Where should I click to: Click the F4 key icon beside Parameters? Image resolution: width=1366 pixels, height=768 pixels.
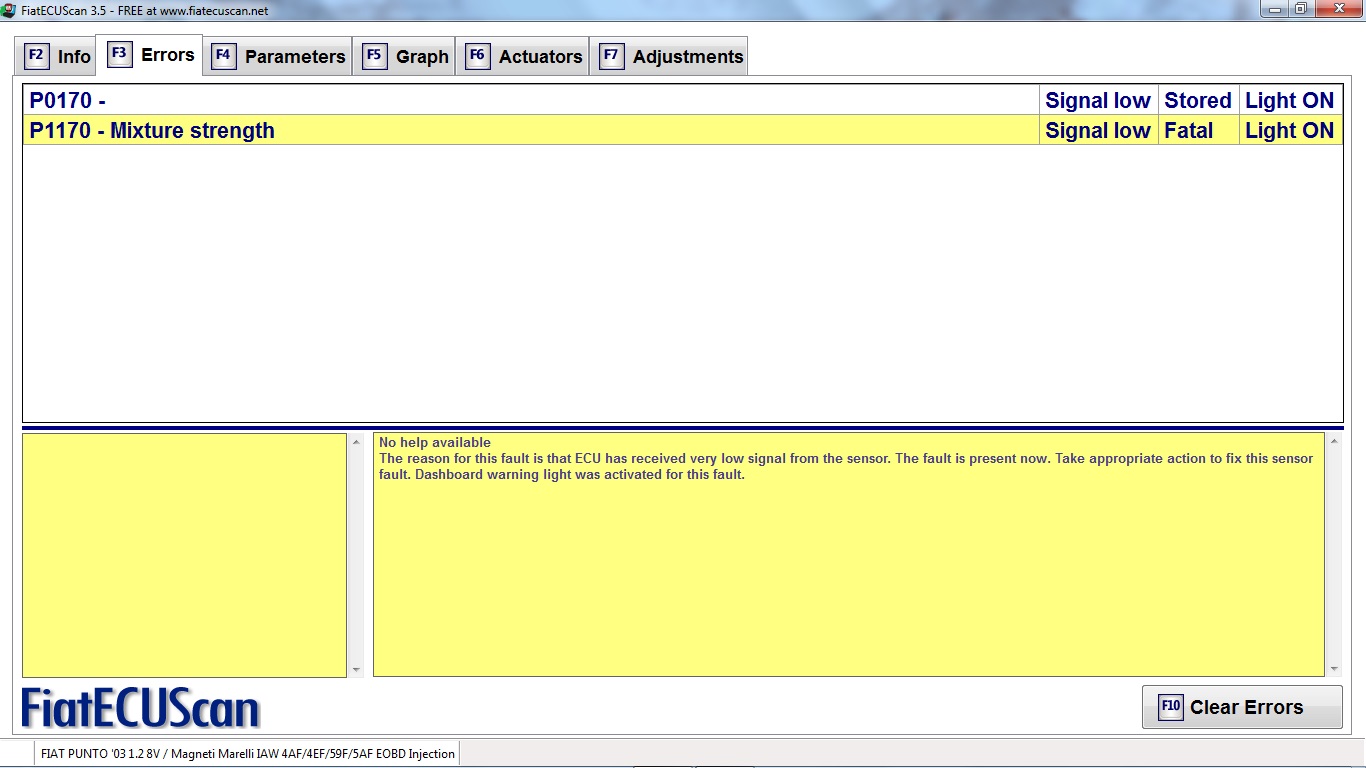click(x=223, y=56)
